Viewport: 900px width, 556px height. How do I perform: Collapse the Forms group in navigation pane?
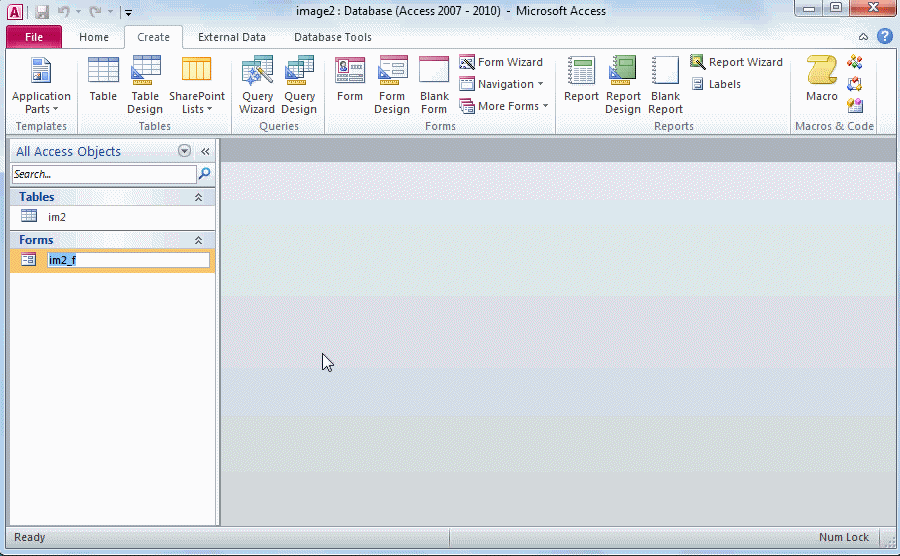pyautogui.click(x=198, y=241)
